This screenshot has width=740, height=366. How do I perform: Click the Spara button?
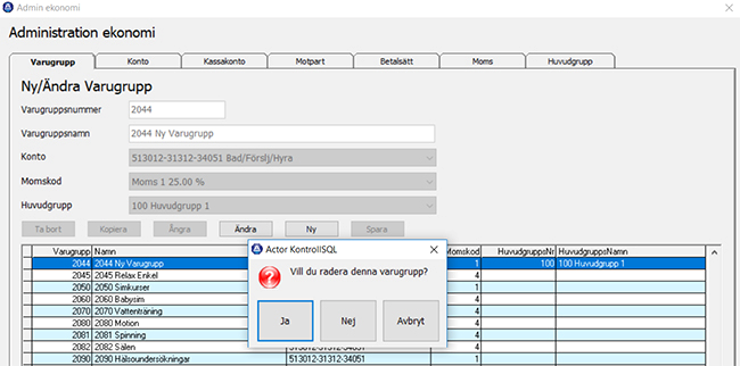[378, 229]
